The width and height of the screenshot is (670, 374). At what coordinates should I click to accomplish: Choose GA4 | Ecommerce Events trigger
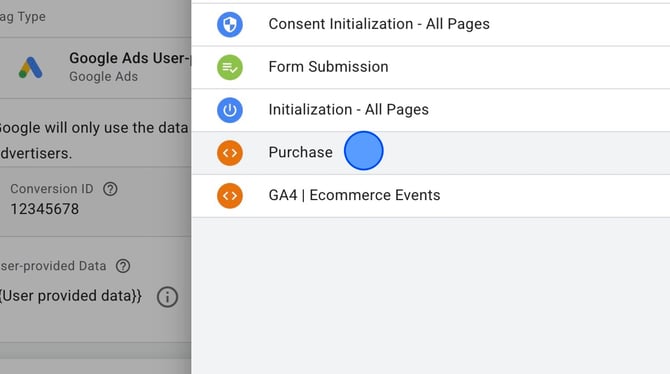431,195
